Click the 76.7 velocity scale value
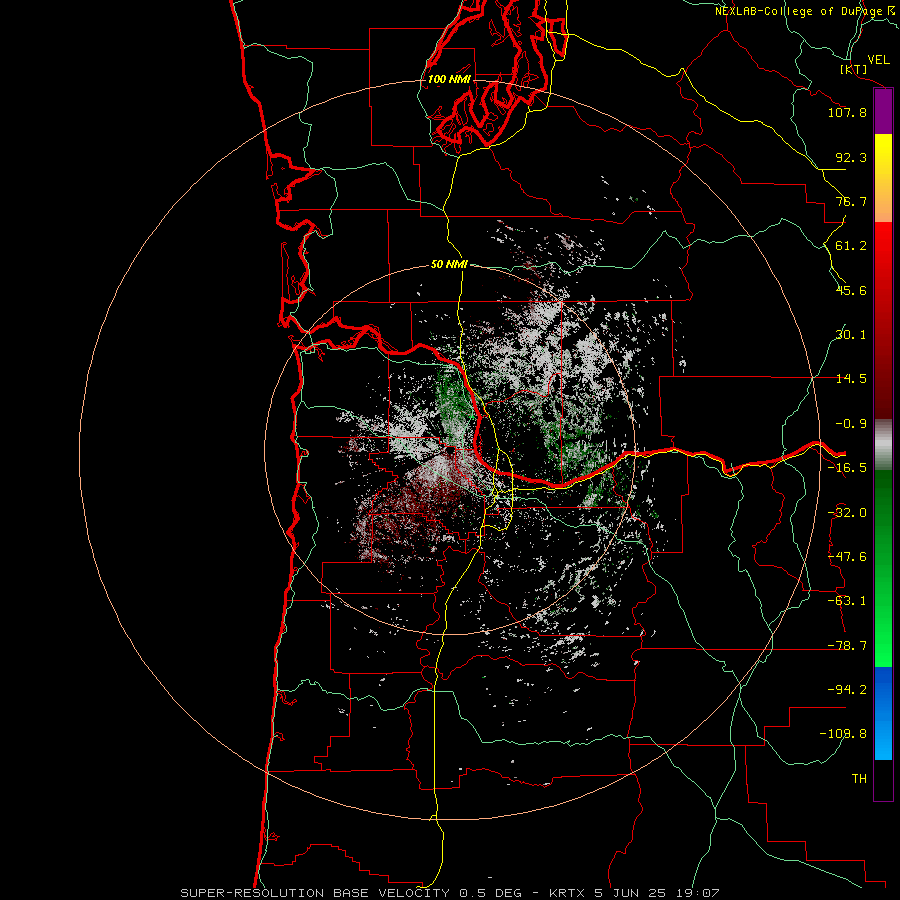This screenshot has height=900, width=900. click(851, 201)
